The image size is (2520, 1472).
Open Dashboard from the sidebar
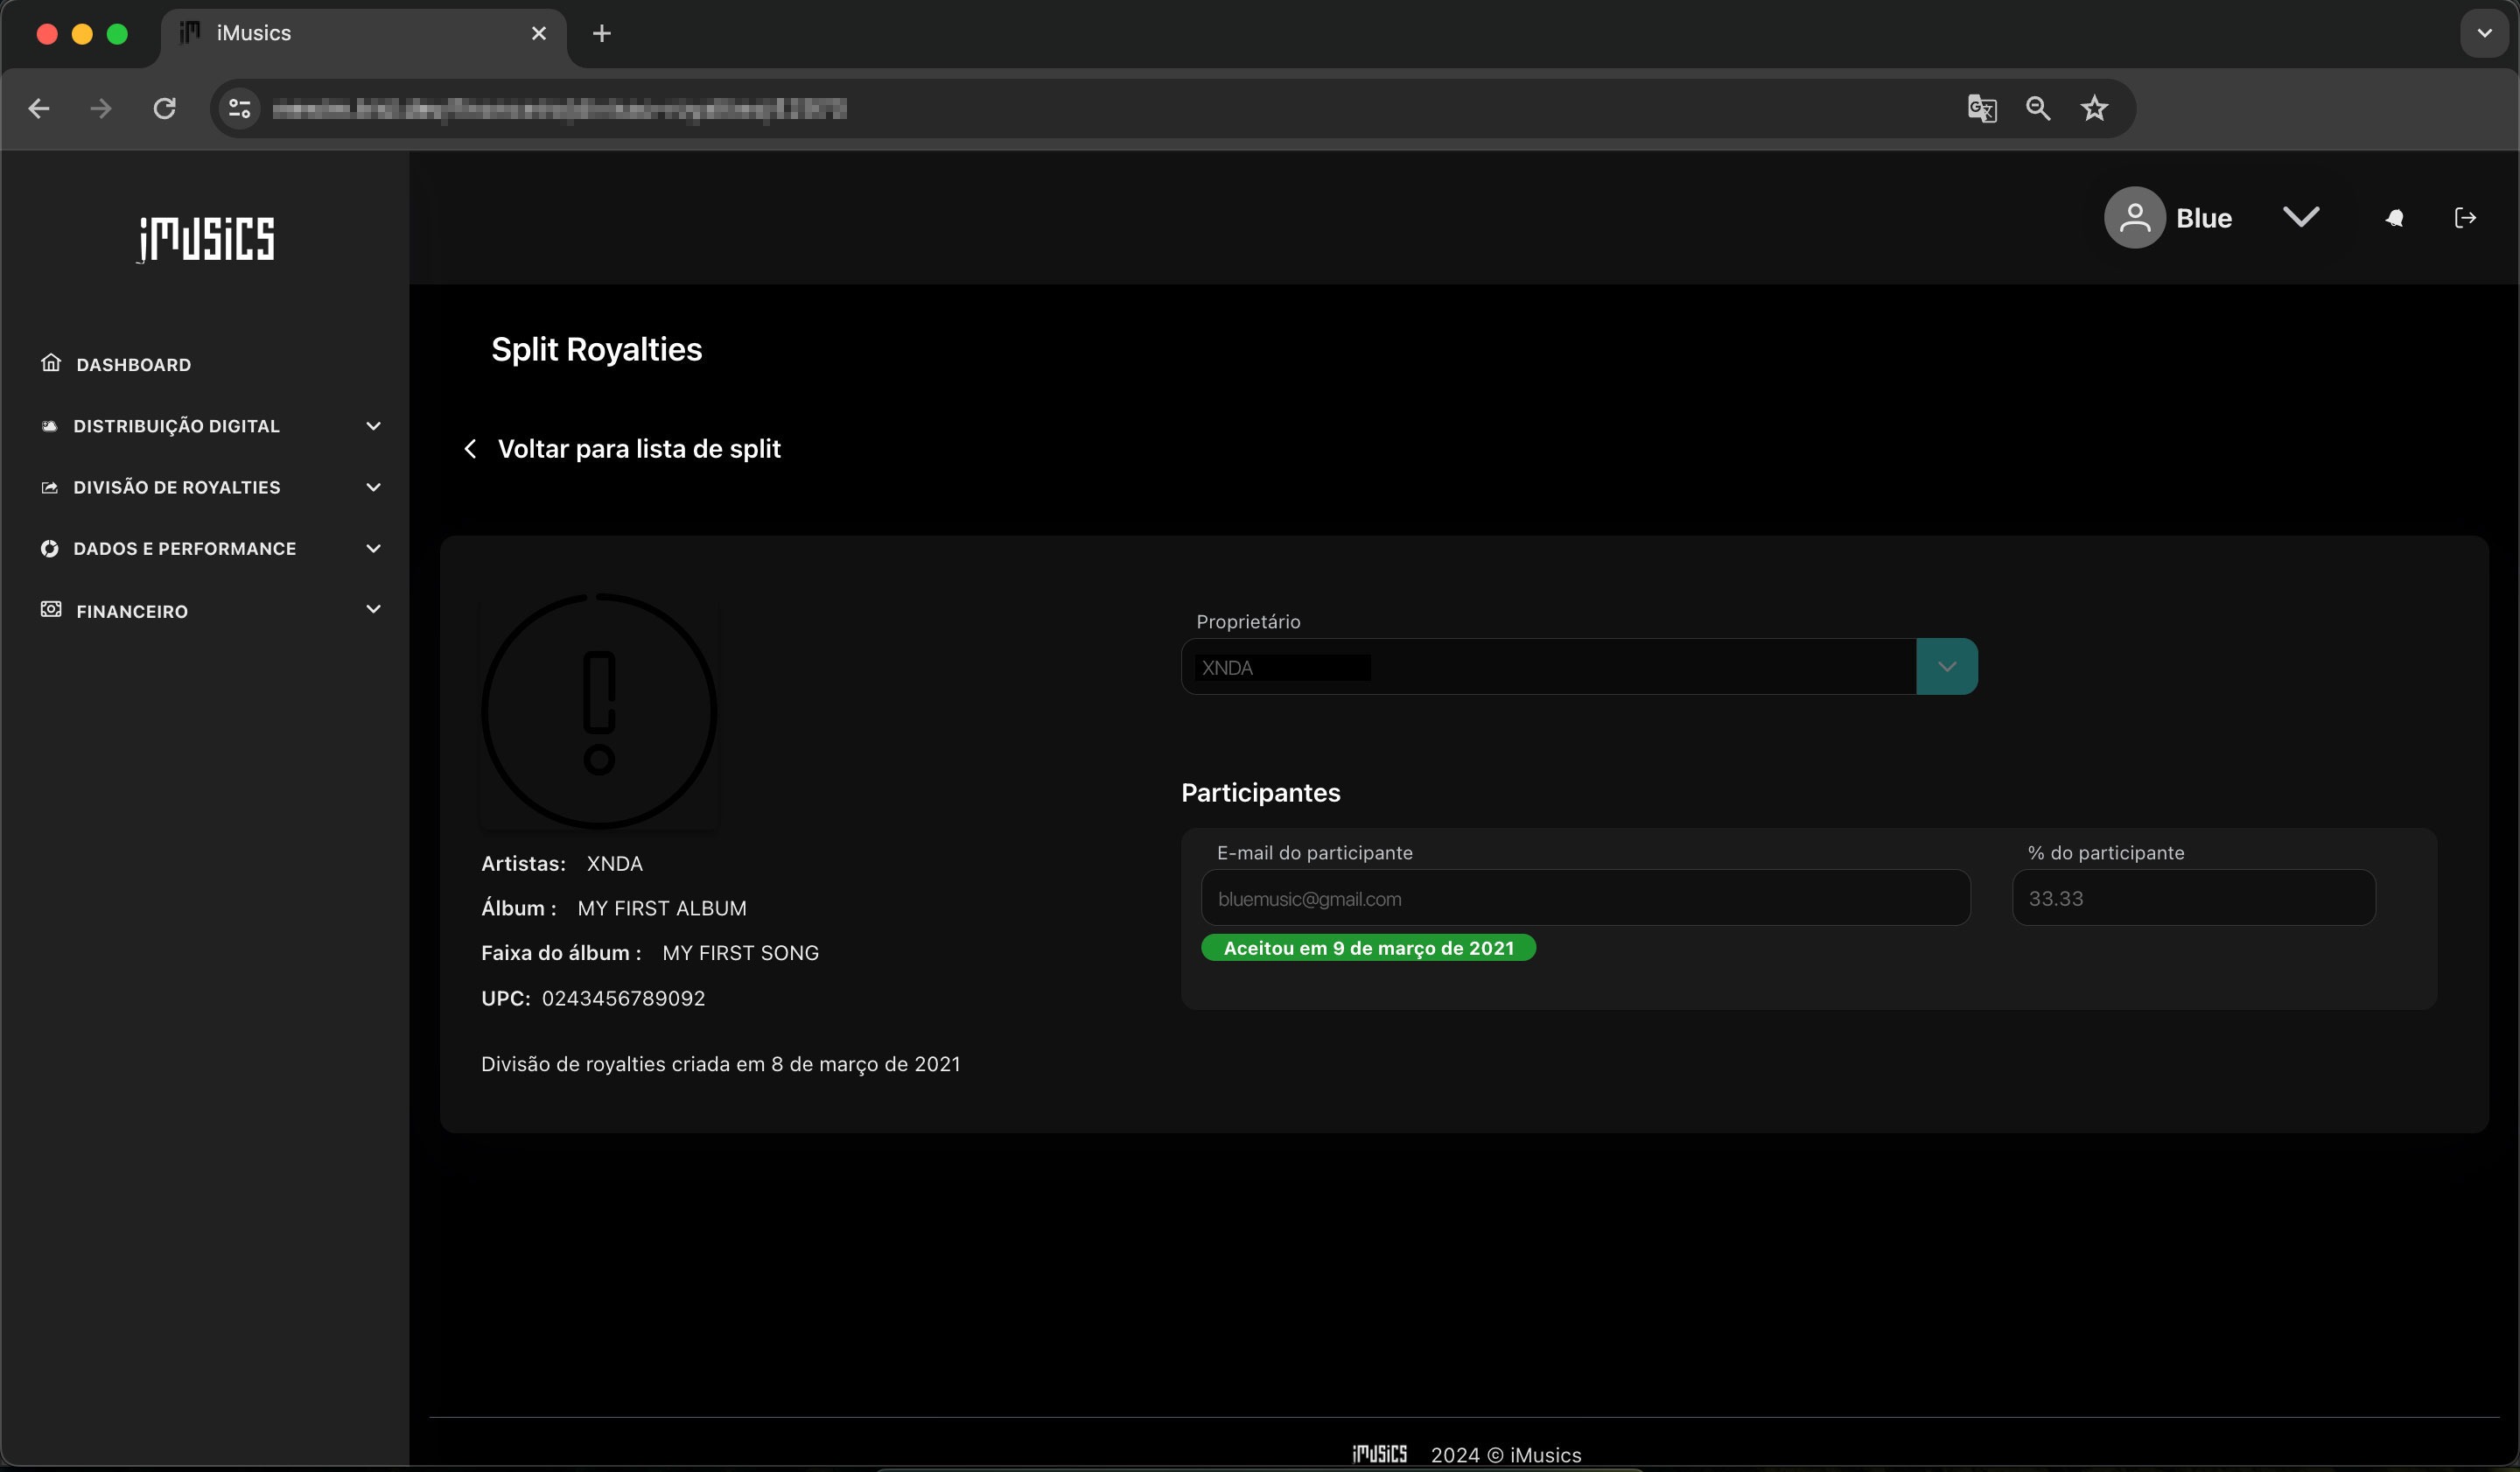pyautogui.click(x=133, y=365)
